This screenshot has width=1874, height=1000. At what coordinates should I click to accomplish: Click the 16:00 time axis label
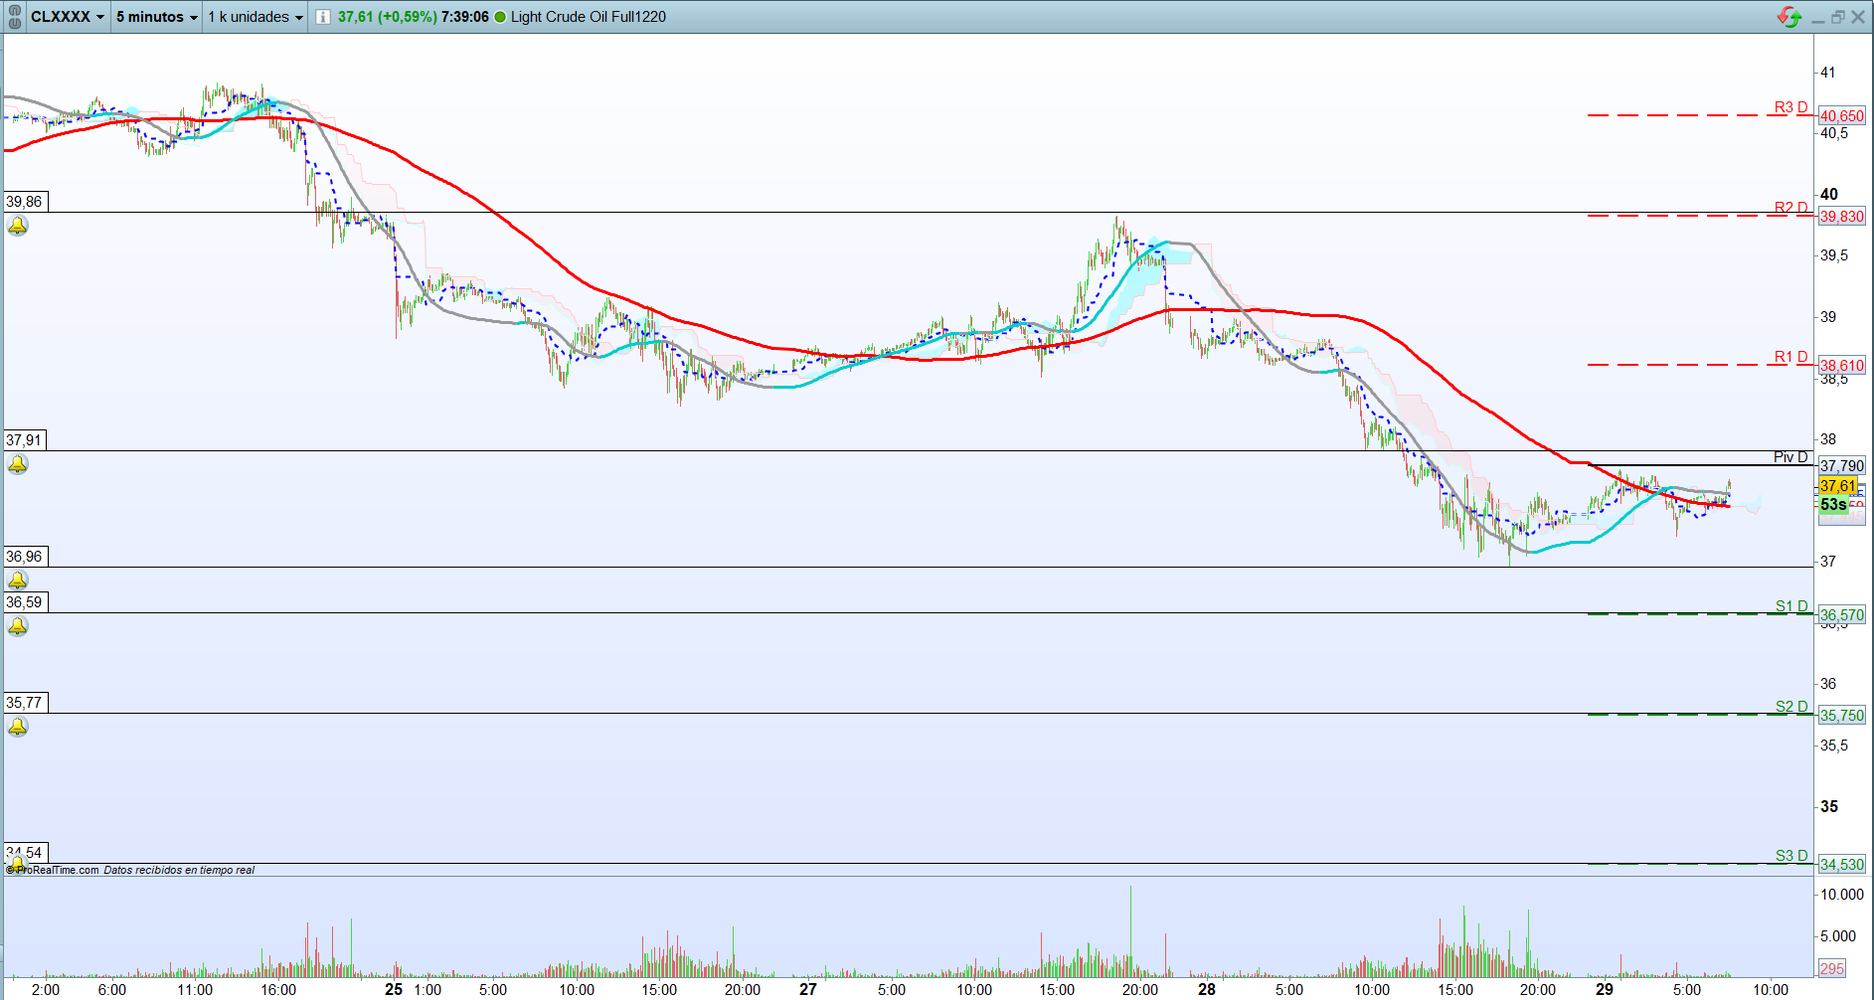click(x=278, y=990)
